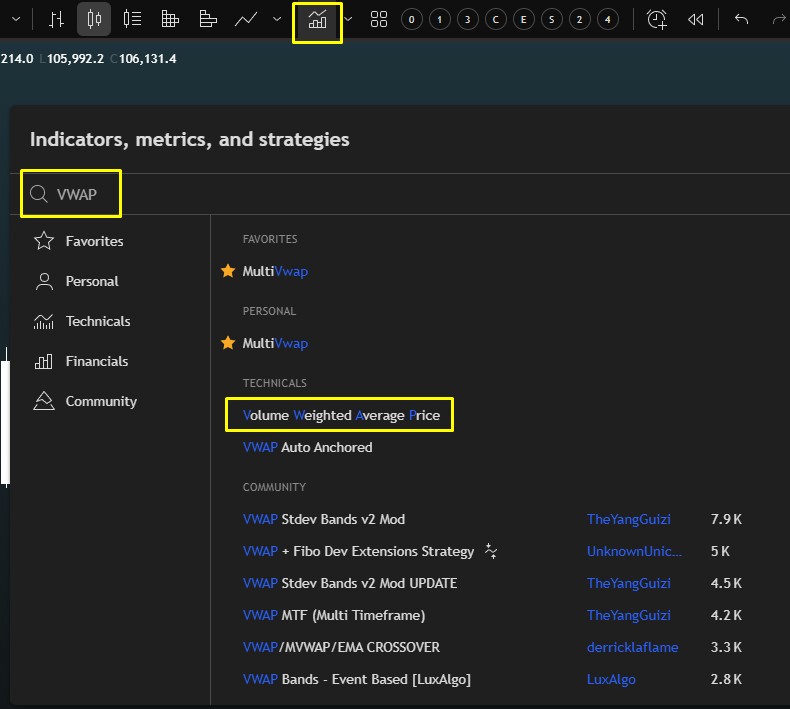Expand the Indicators favorites dropdown arrow
The height and width of the screenshot is (709, 790).
pyautogui.click(x=348, y=20)
